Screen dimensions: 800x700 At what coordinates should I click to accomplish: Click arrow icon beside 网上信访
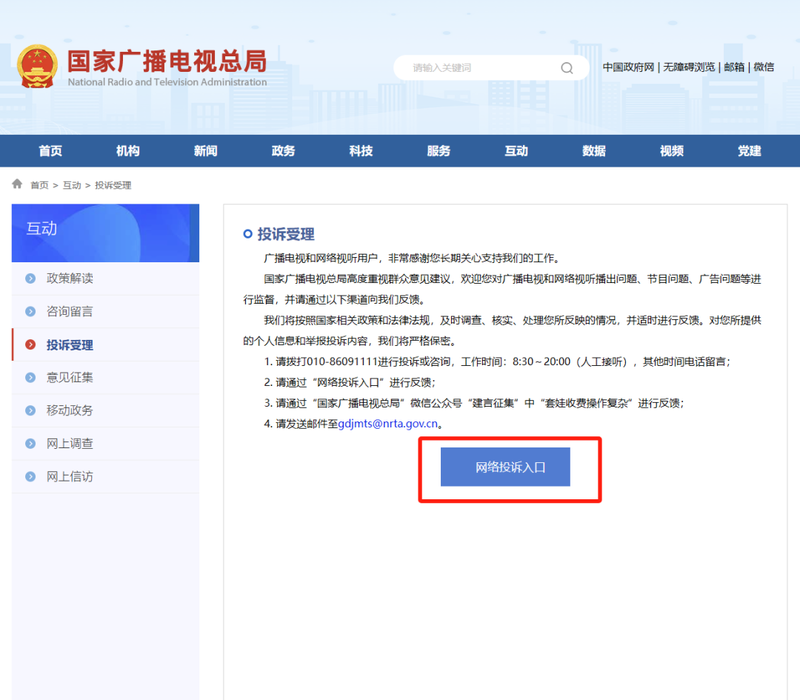point(30,476)
